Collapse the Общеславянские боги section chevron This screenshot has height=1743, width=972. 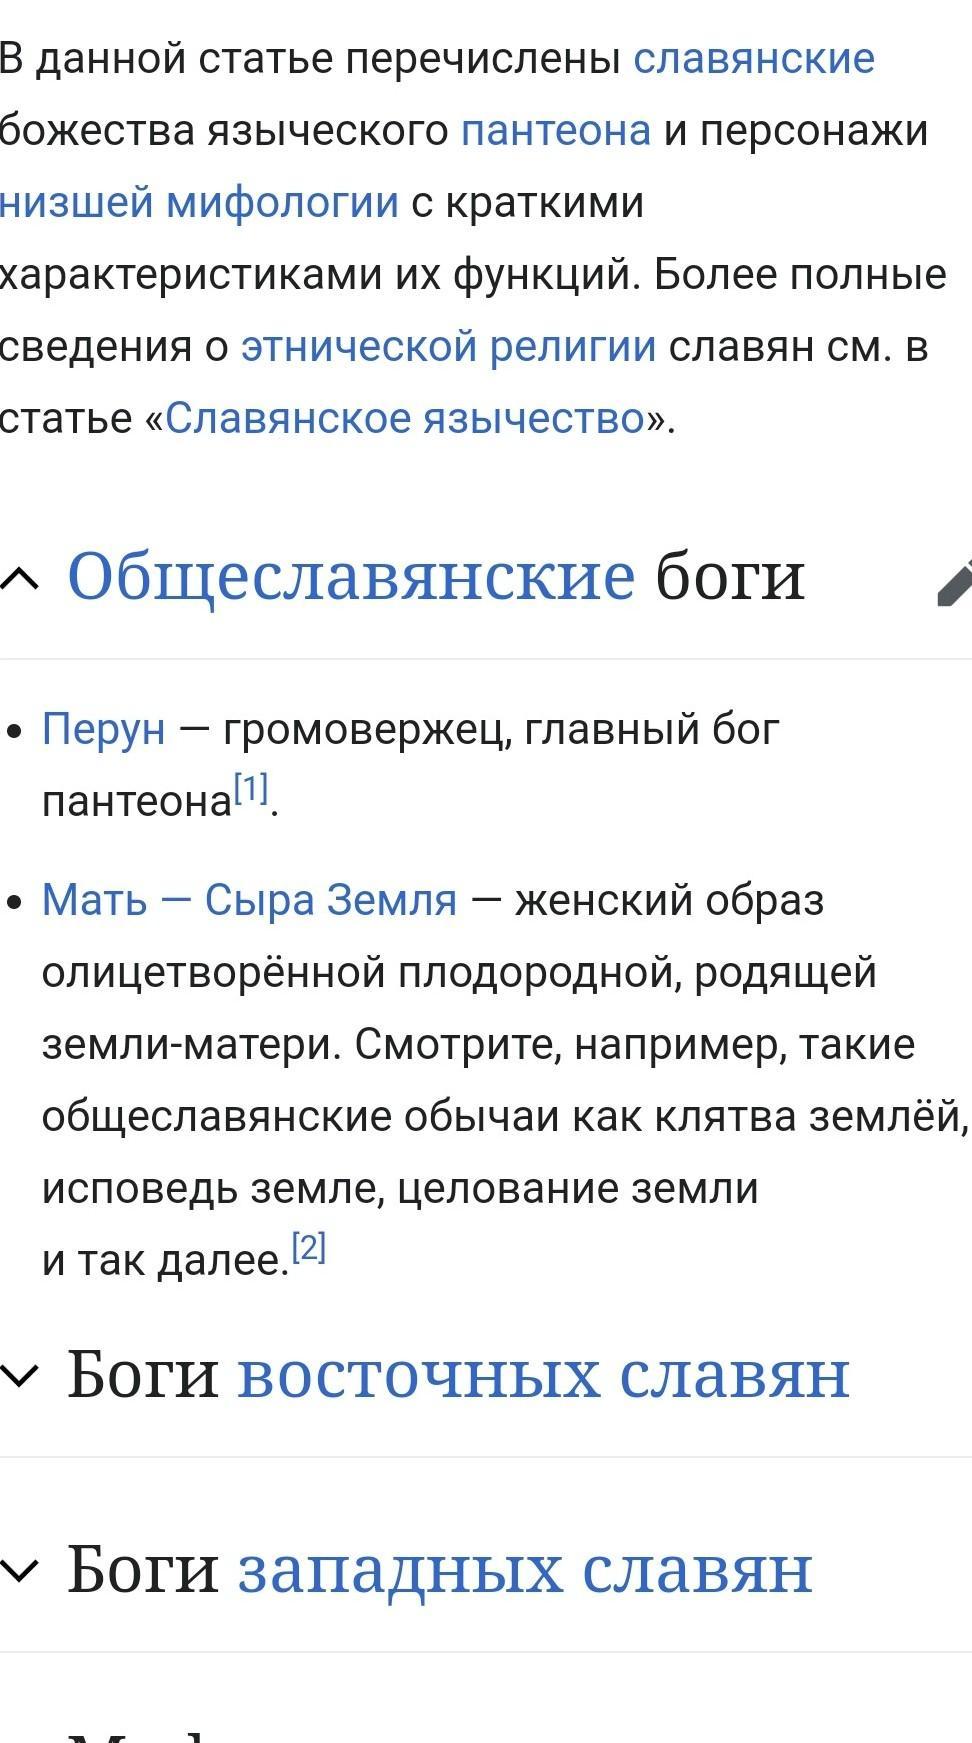click(20, 578)
